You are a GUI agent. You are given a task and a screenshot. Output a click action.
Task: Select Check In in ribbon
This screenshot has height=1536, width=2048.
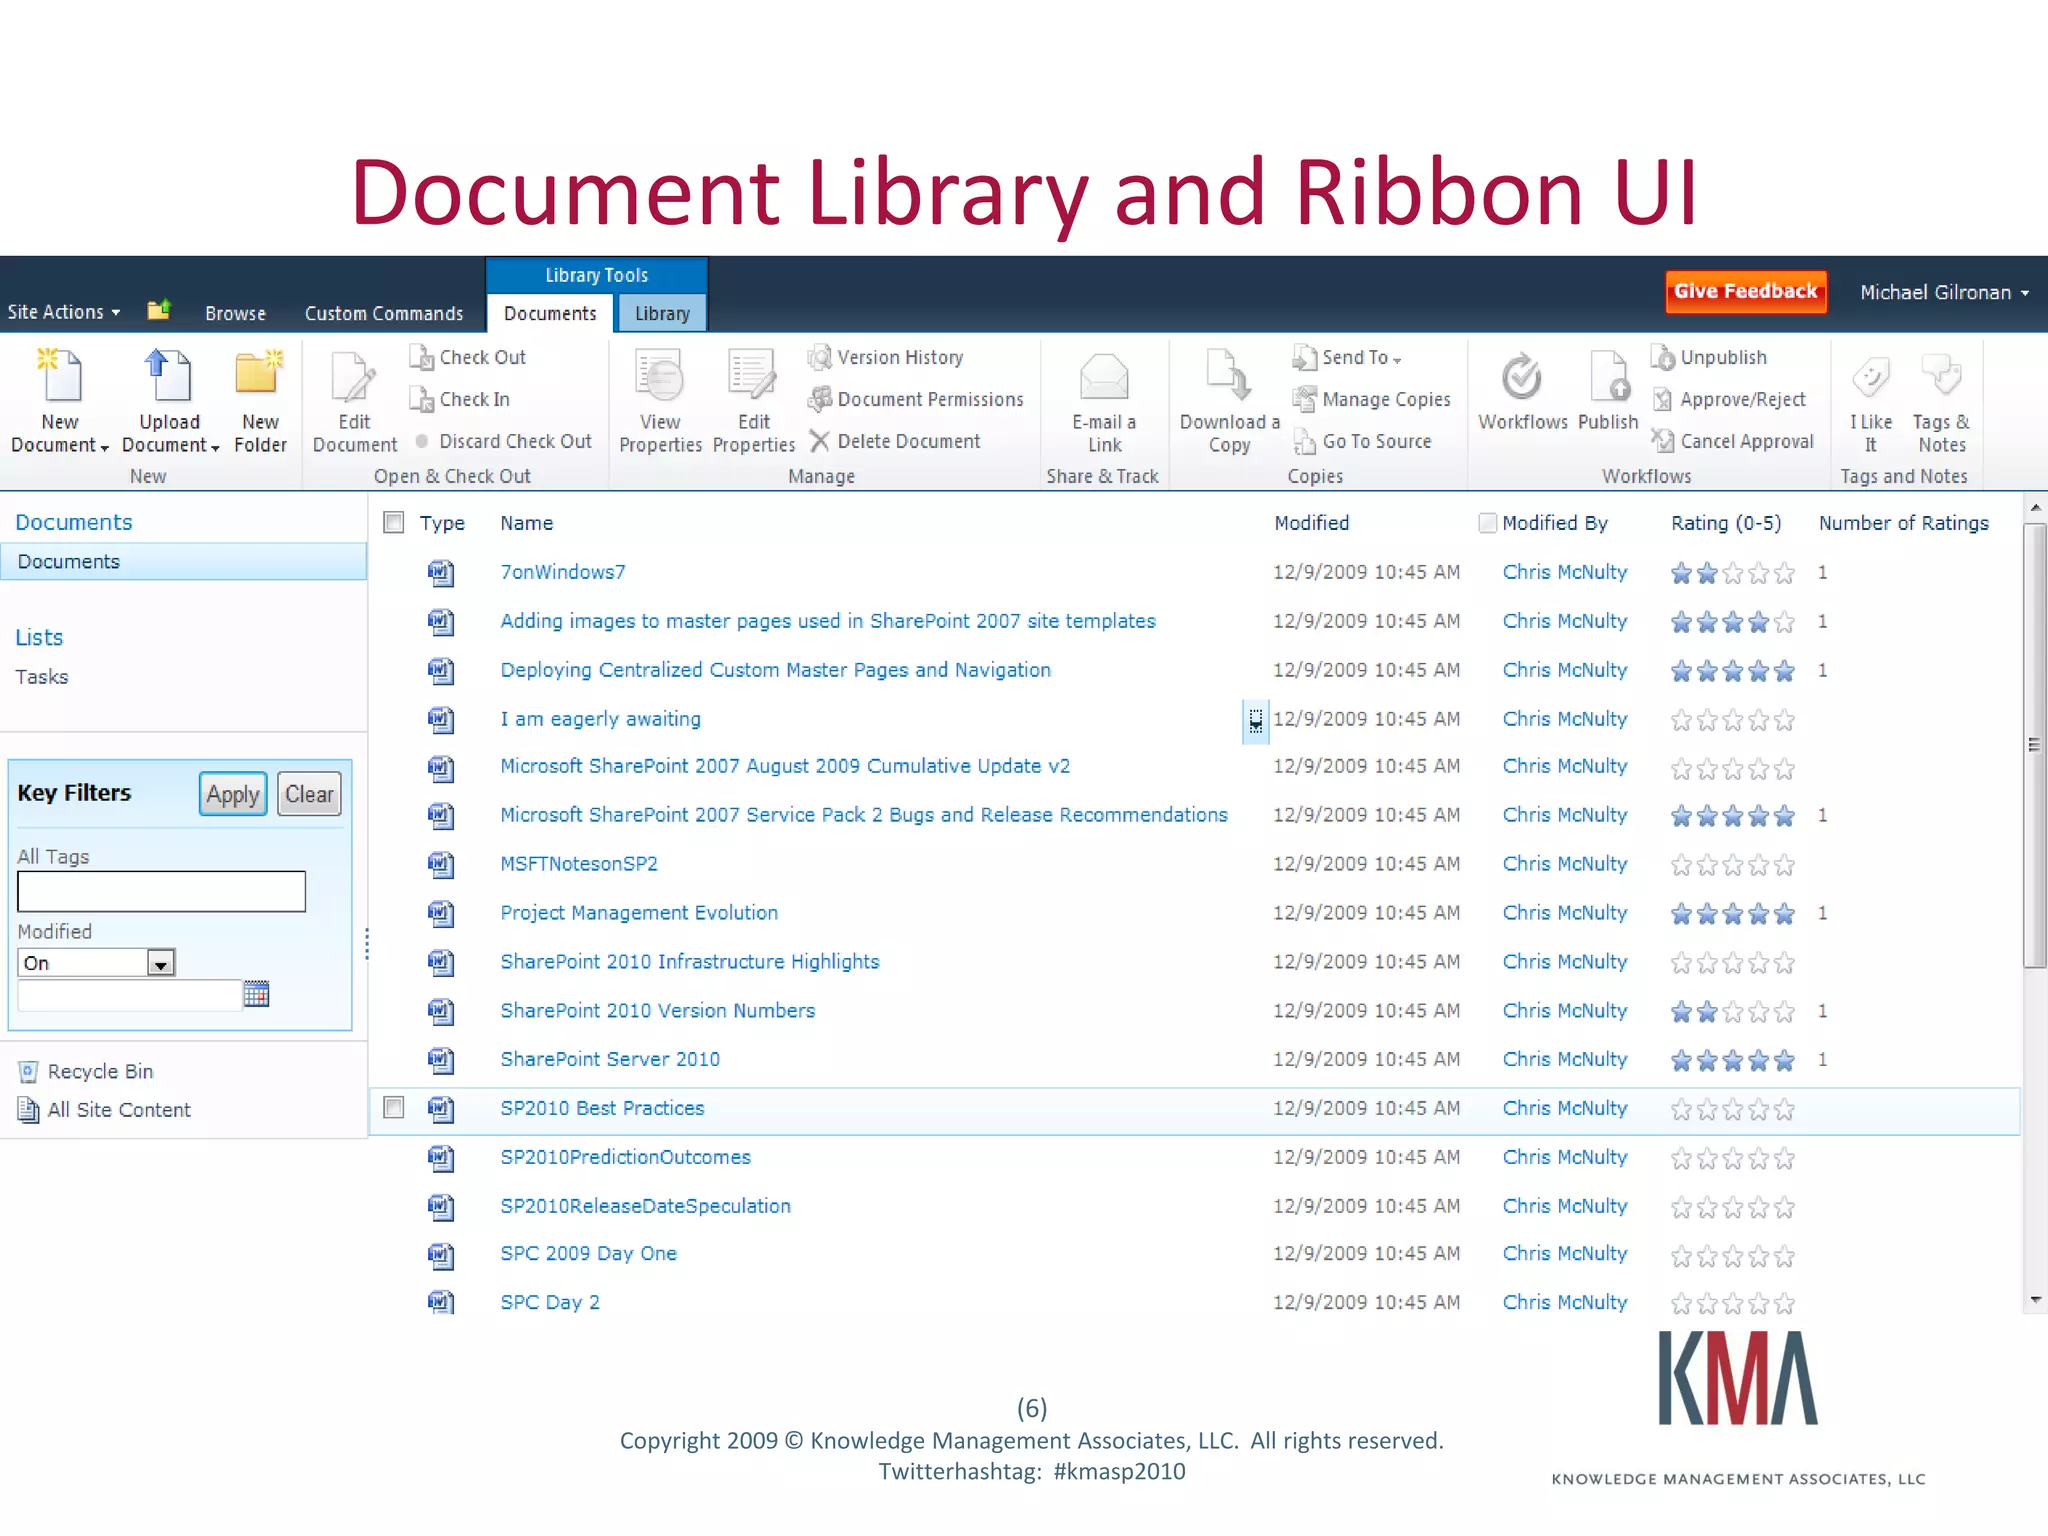pyautogui.click(x=460, y=399)
